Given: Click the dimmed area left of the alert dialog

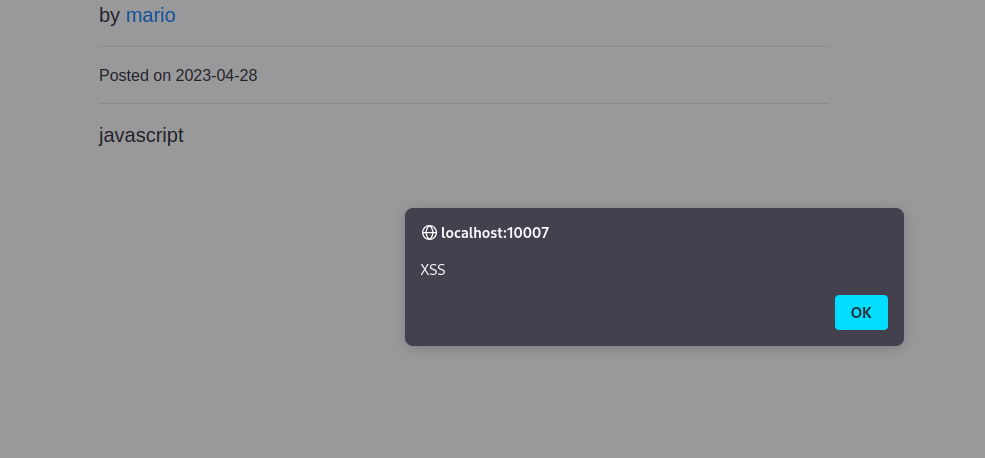Looking at the screenshot, I should tap(201, 276).
